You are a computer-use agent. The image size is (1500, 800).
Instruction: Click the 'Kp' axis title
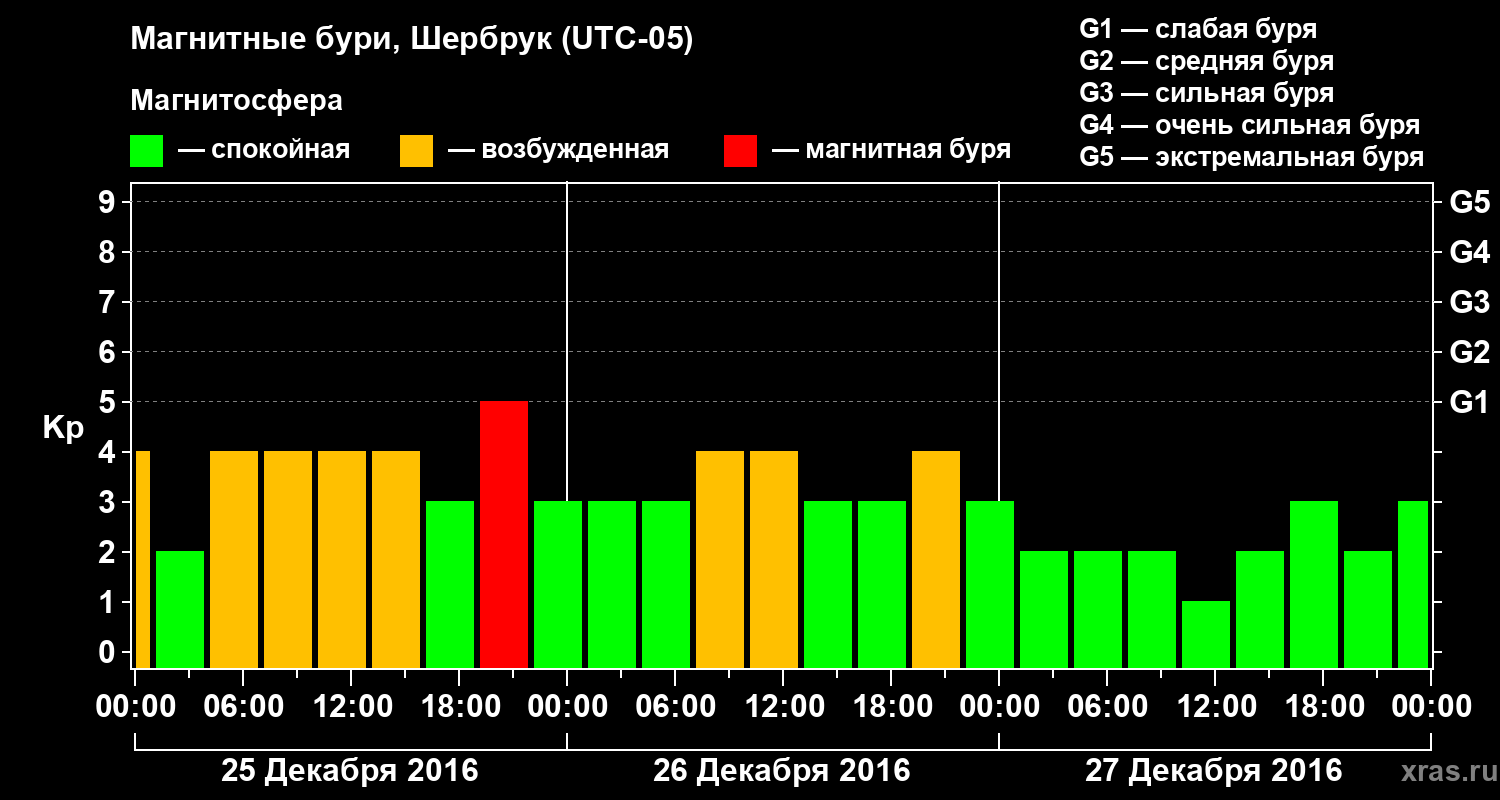click(x=63, y=428)
